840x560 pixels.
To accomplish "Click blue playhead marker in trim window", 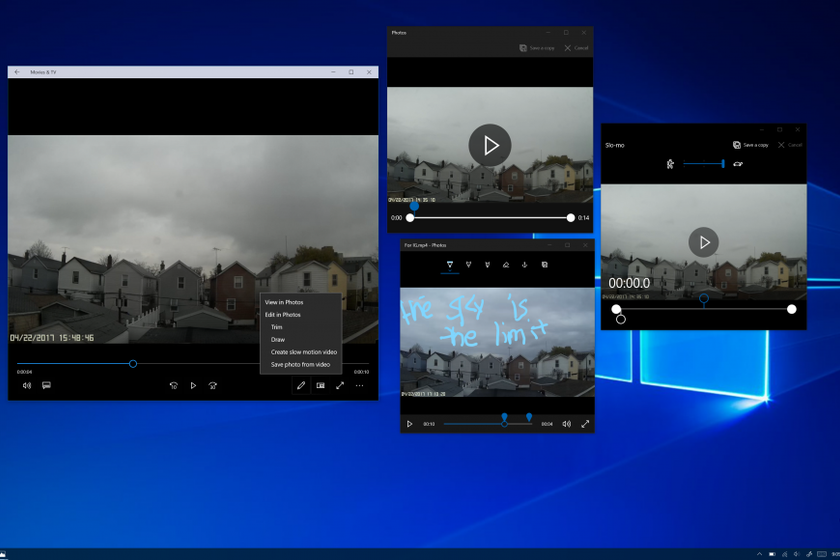I will pyautogui.click(x=414, y=206).
